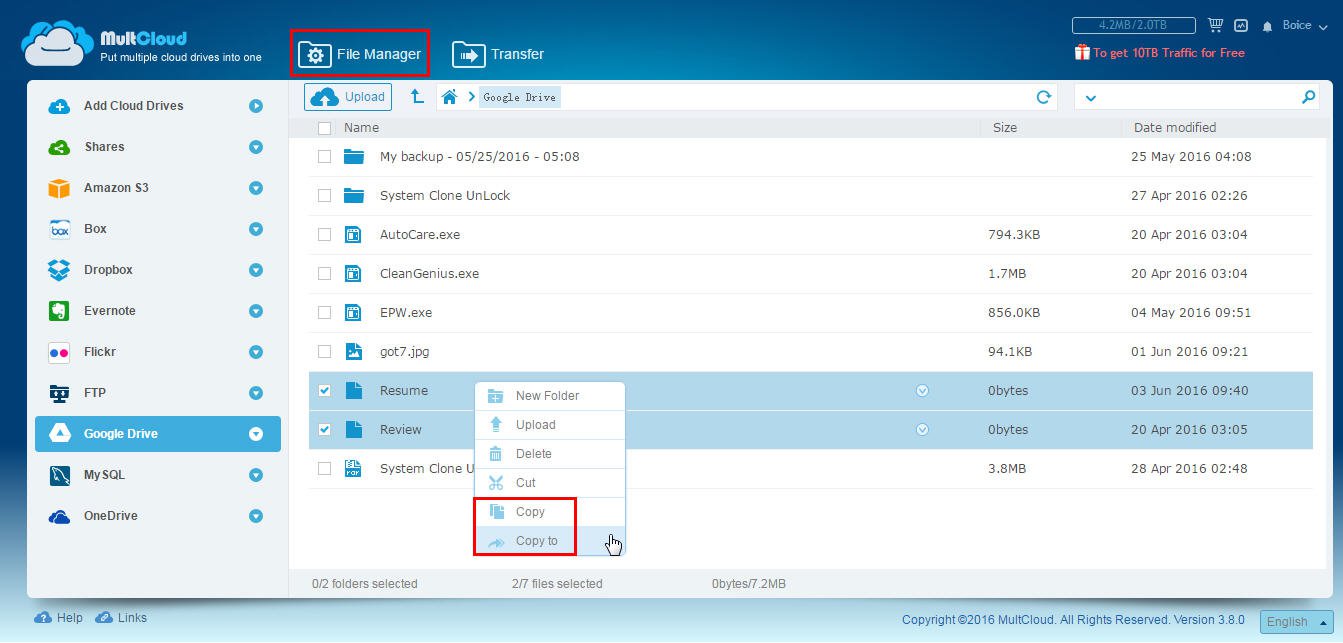This screenshot has width=1343, height=643.
Task: Click the Upload button in toolbar
Action: (x=348, y=97)
